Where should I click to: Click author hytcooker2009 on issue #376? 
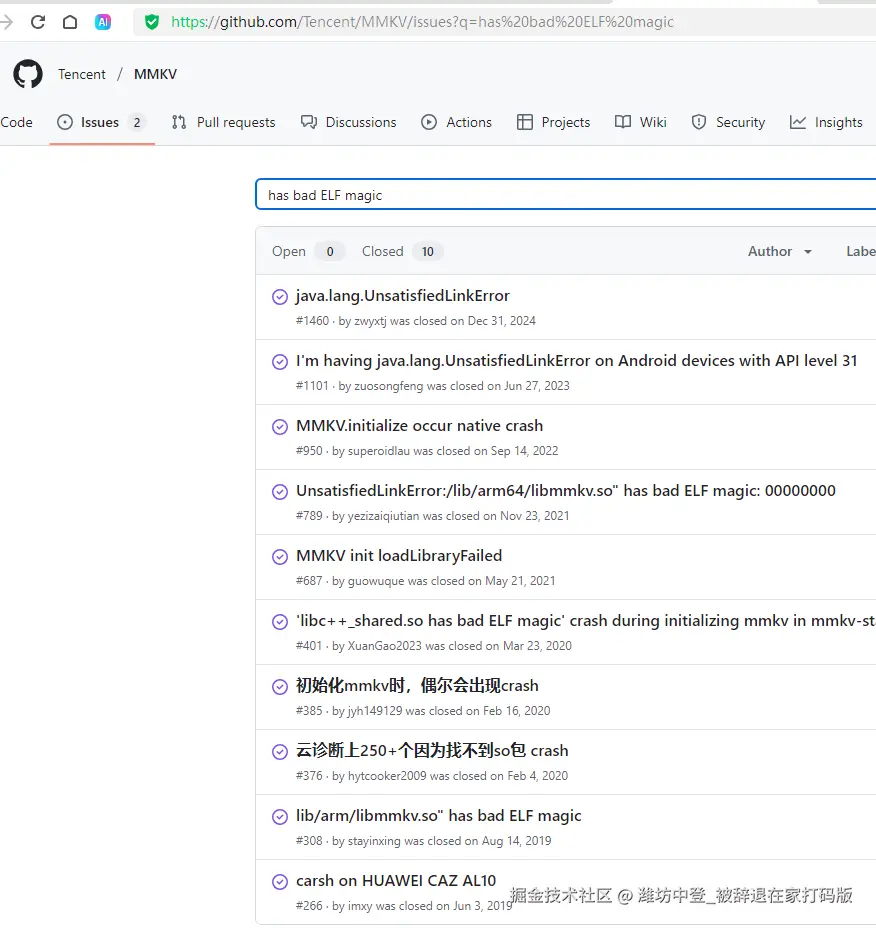[x=387, y=776]
